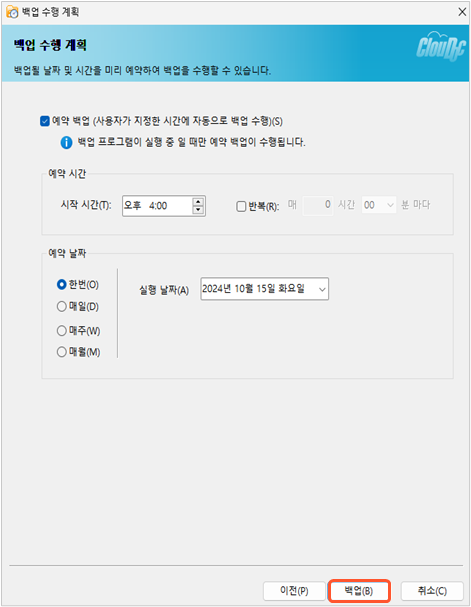The image size is (471, 607).
Task: Choose the 매월(M) monthly radio option
Action: tap(61, 352)
